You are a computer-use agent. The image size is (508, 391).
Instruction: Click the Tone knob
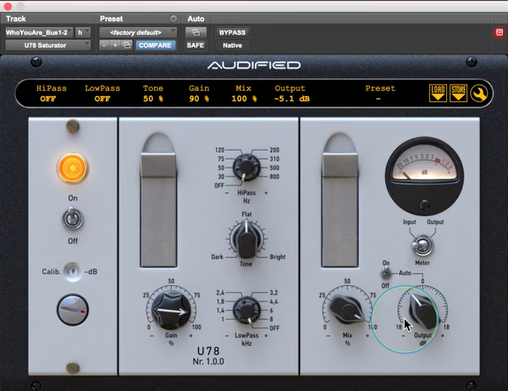246,239
